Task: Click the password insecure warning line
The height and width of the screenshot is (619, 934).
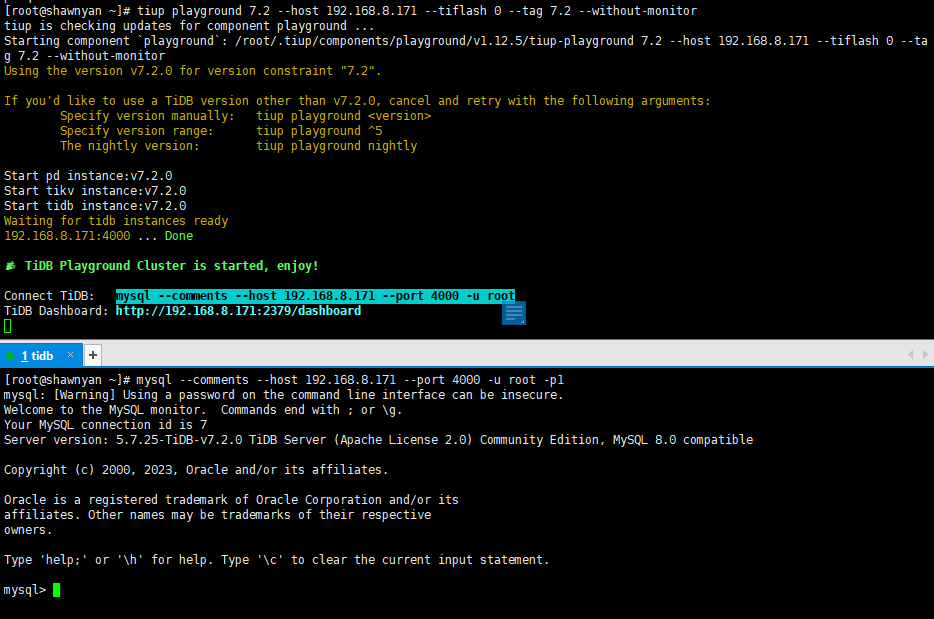Action: pyautogui.click(x=284, y=395)
